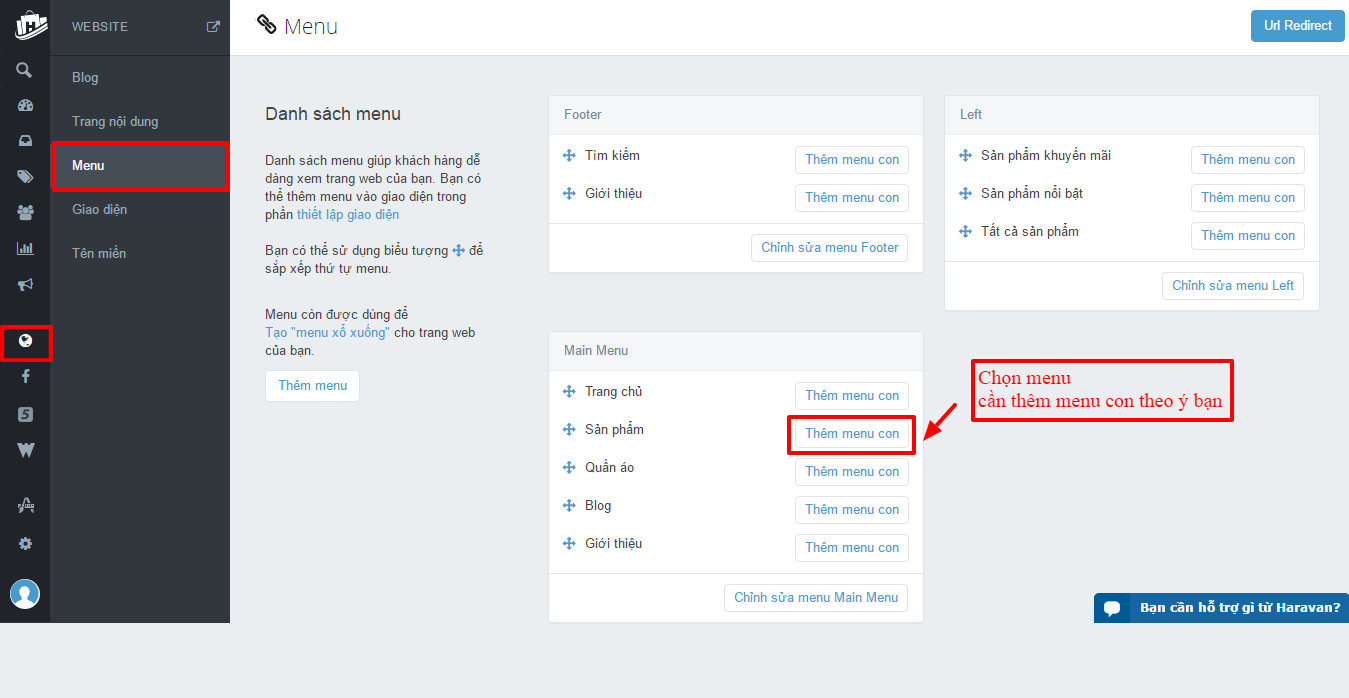Image resolution: width=1349 pixels, height=698 pixels.
Task: Click drag handle for Quần áo
Action: 569,468
